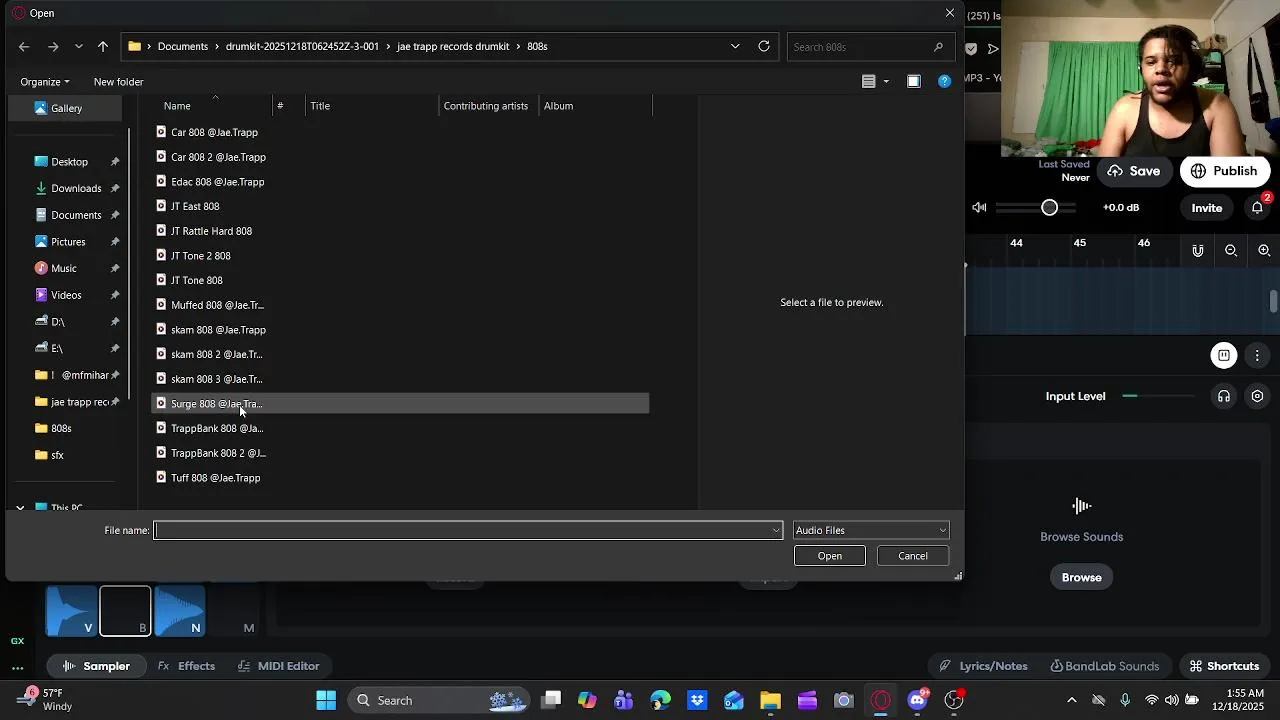Image resolution: width=1280 pixels, height=720 pixels.
Task: Toggle headphone input monitoring icon
Action: coord(1224,396)
